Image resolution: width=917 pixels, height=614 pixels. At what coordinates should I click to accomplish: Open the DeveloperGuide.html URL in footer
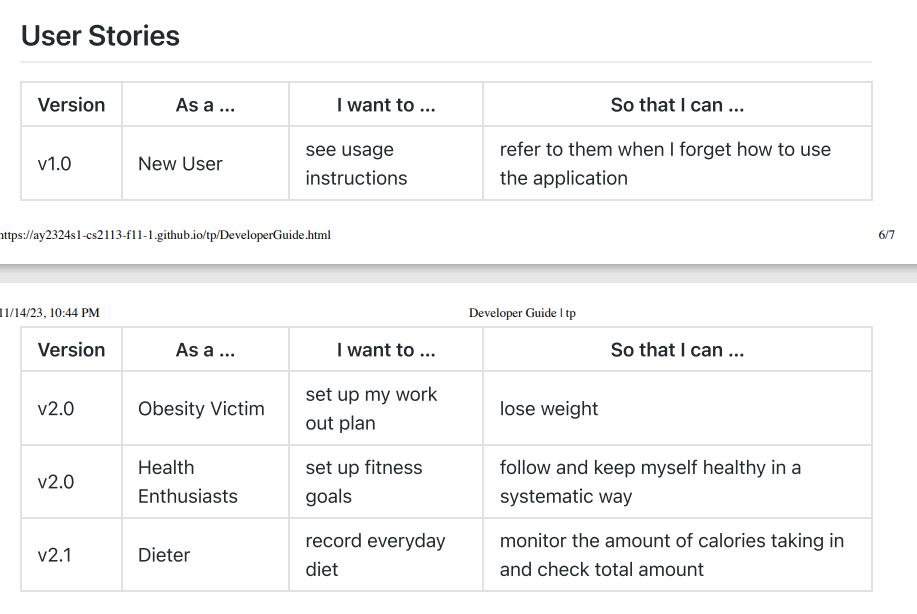coord(165,235)
